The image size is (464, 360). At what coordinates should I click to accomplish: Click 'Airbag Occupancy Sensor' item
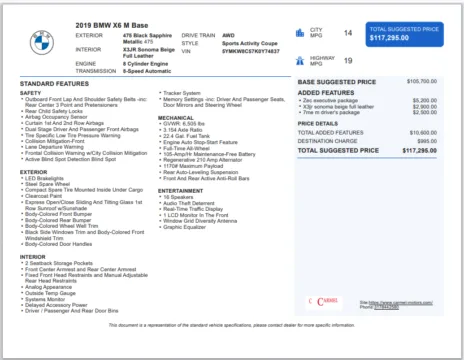[56, 117]
